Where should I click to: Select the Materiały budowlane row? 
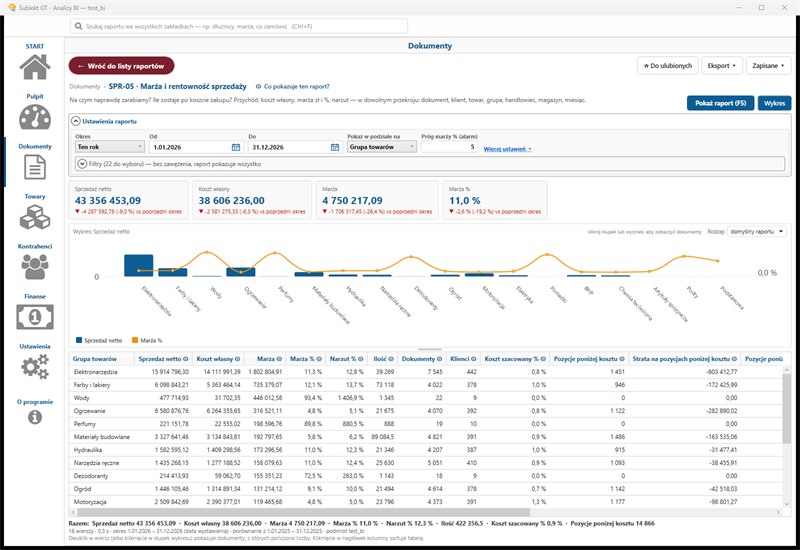tap(426, 437)
